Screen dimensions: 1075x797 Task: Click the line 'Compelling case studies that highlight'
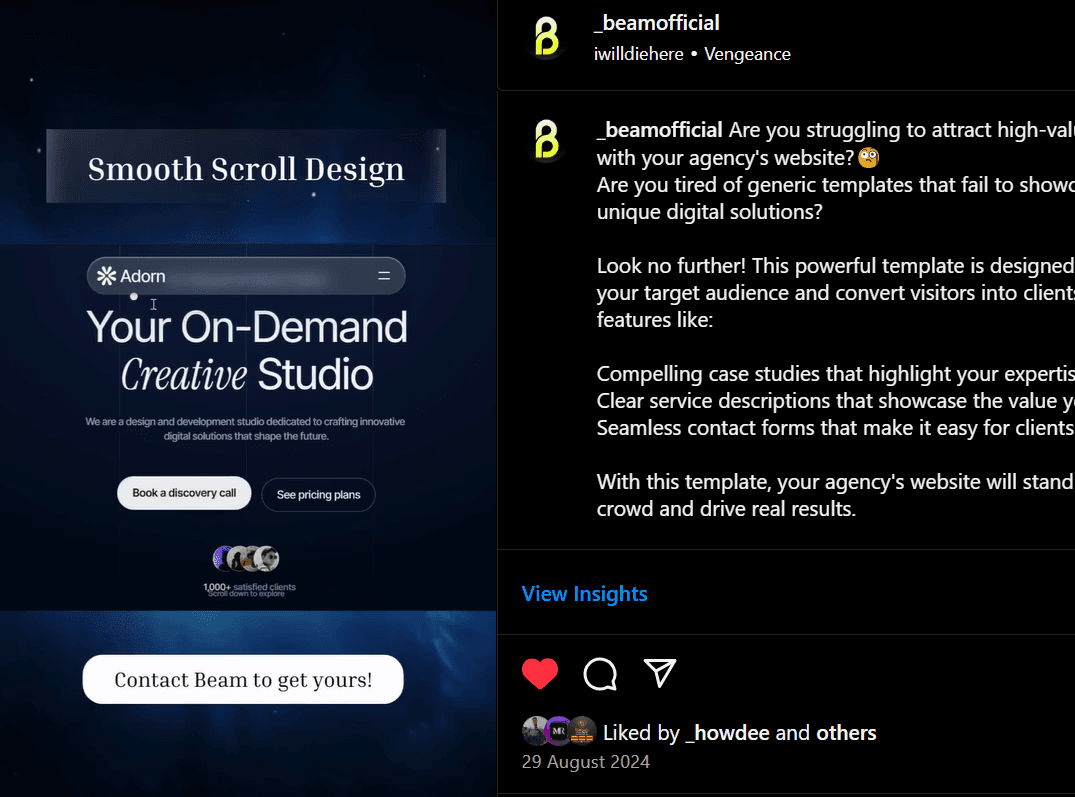tap(836, 373)
